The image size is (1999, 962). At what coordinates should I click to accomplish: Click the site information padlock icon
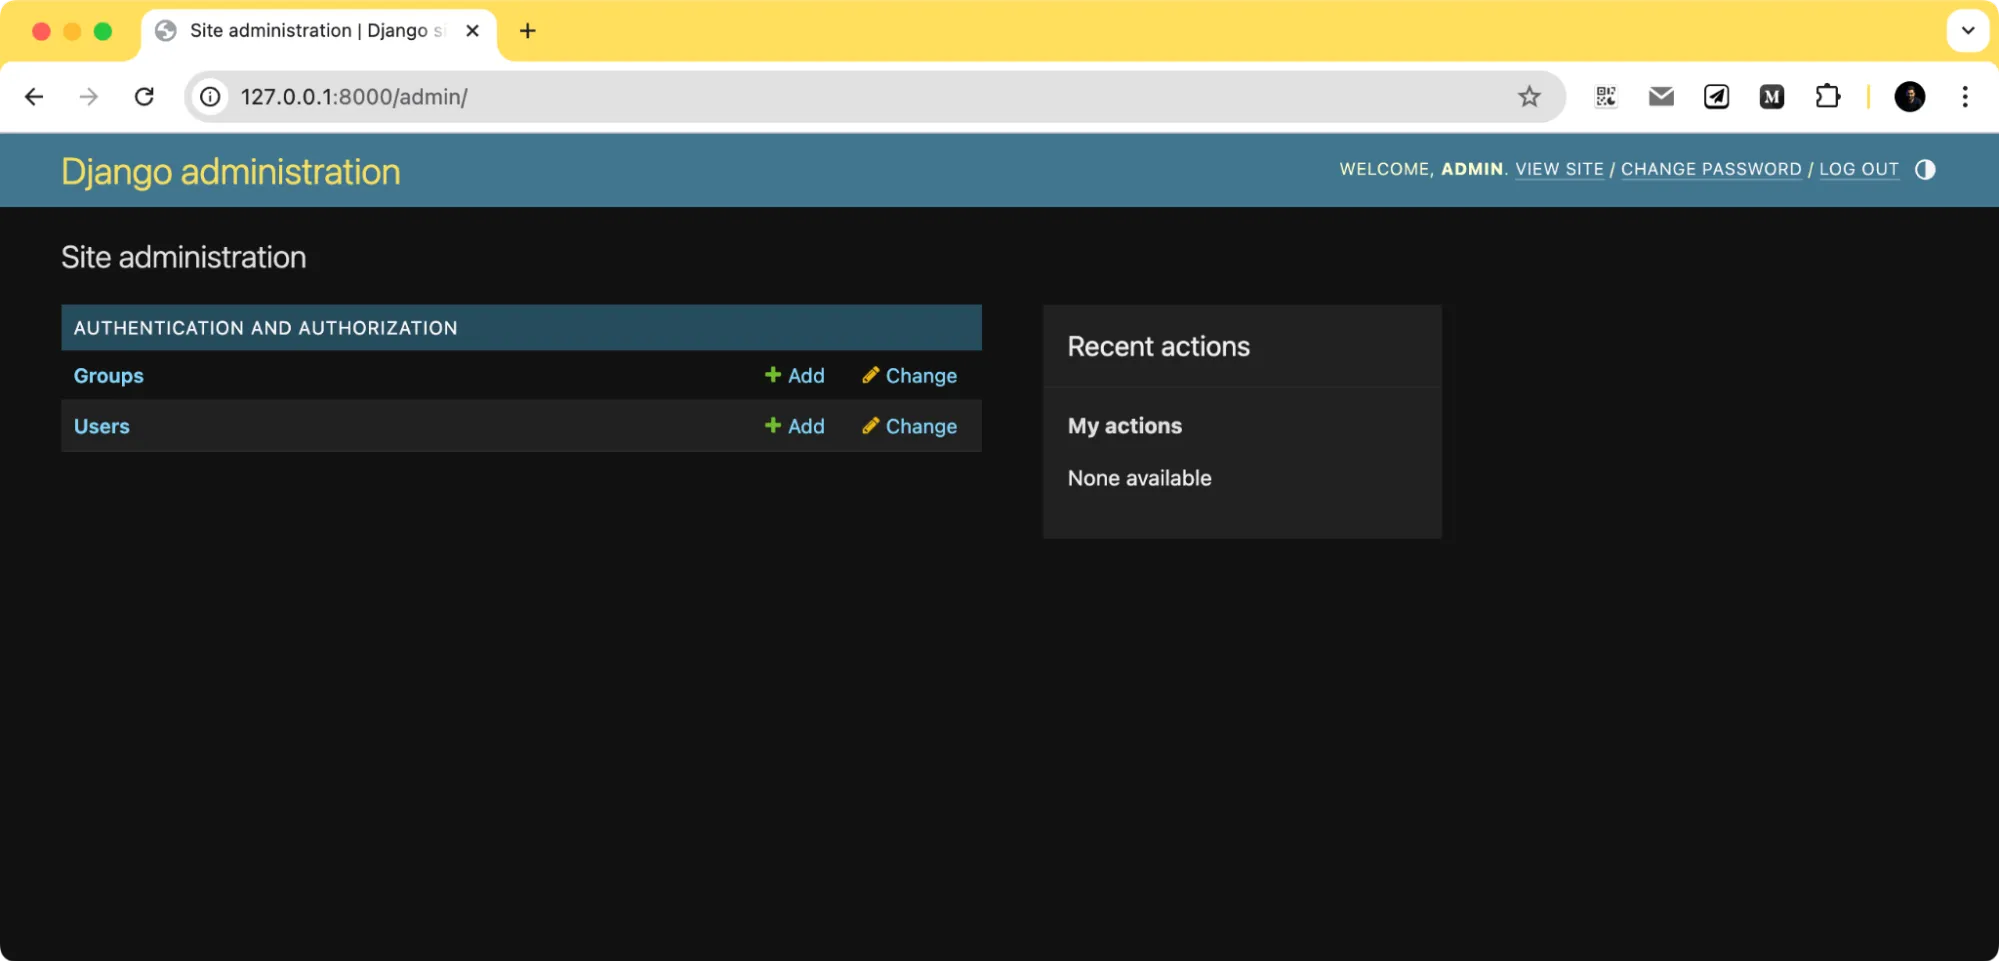click(210, 97)
